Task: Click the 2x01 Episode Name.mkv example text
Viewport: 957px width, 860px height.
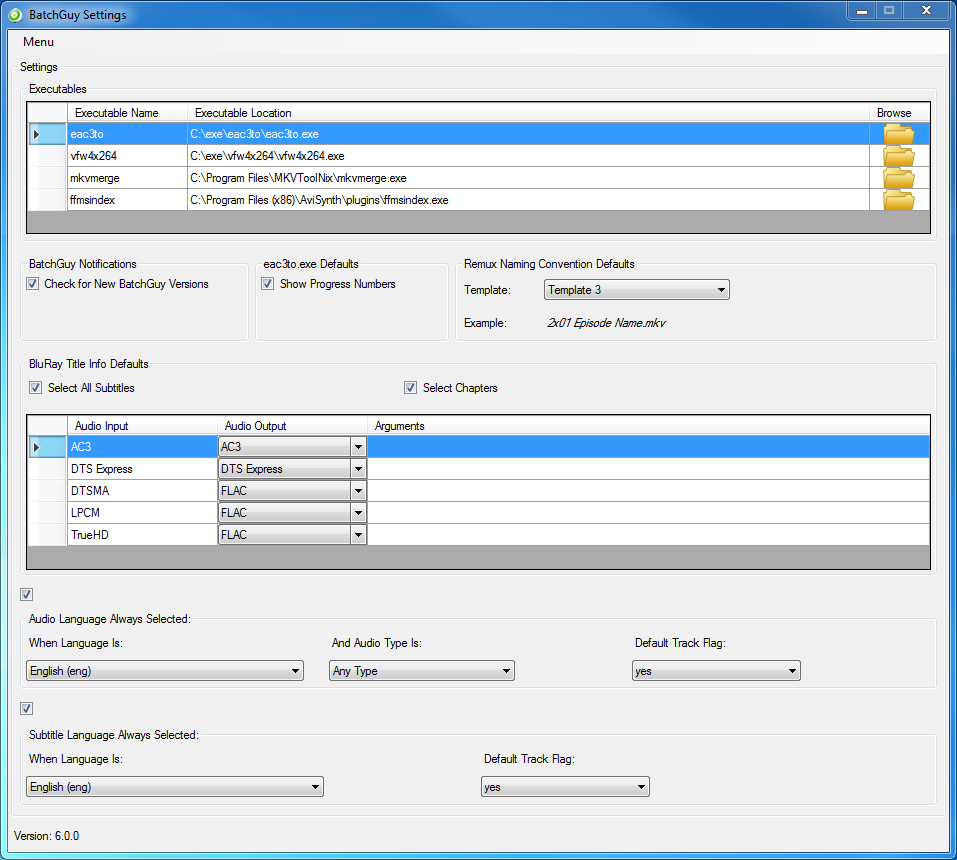Action: (x=606, y=323)
